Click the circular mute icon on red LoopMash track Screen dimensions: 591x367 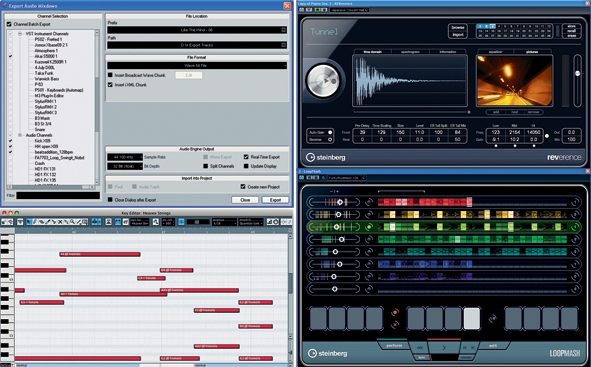[369, 202]
